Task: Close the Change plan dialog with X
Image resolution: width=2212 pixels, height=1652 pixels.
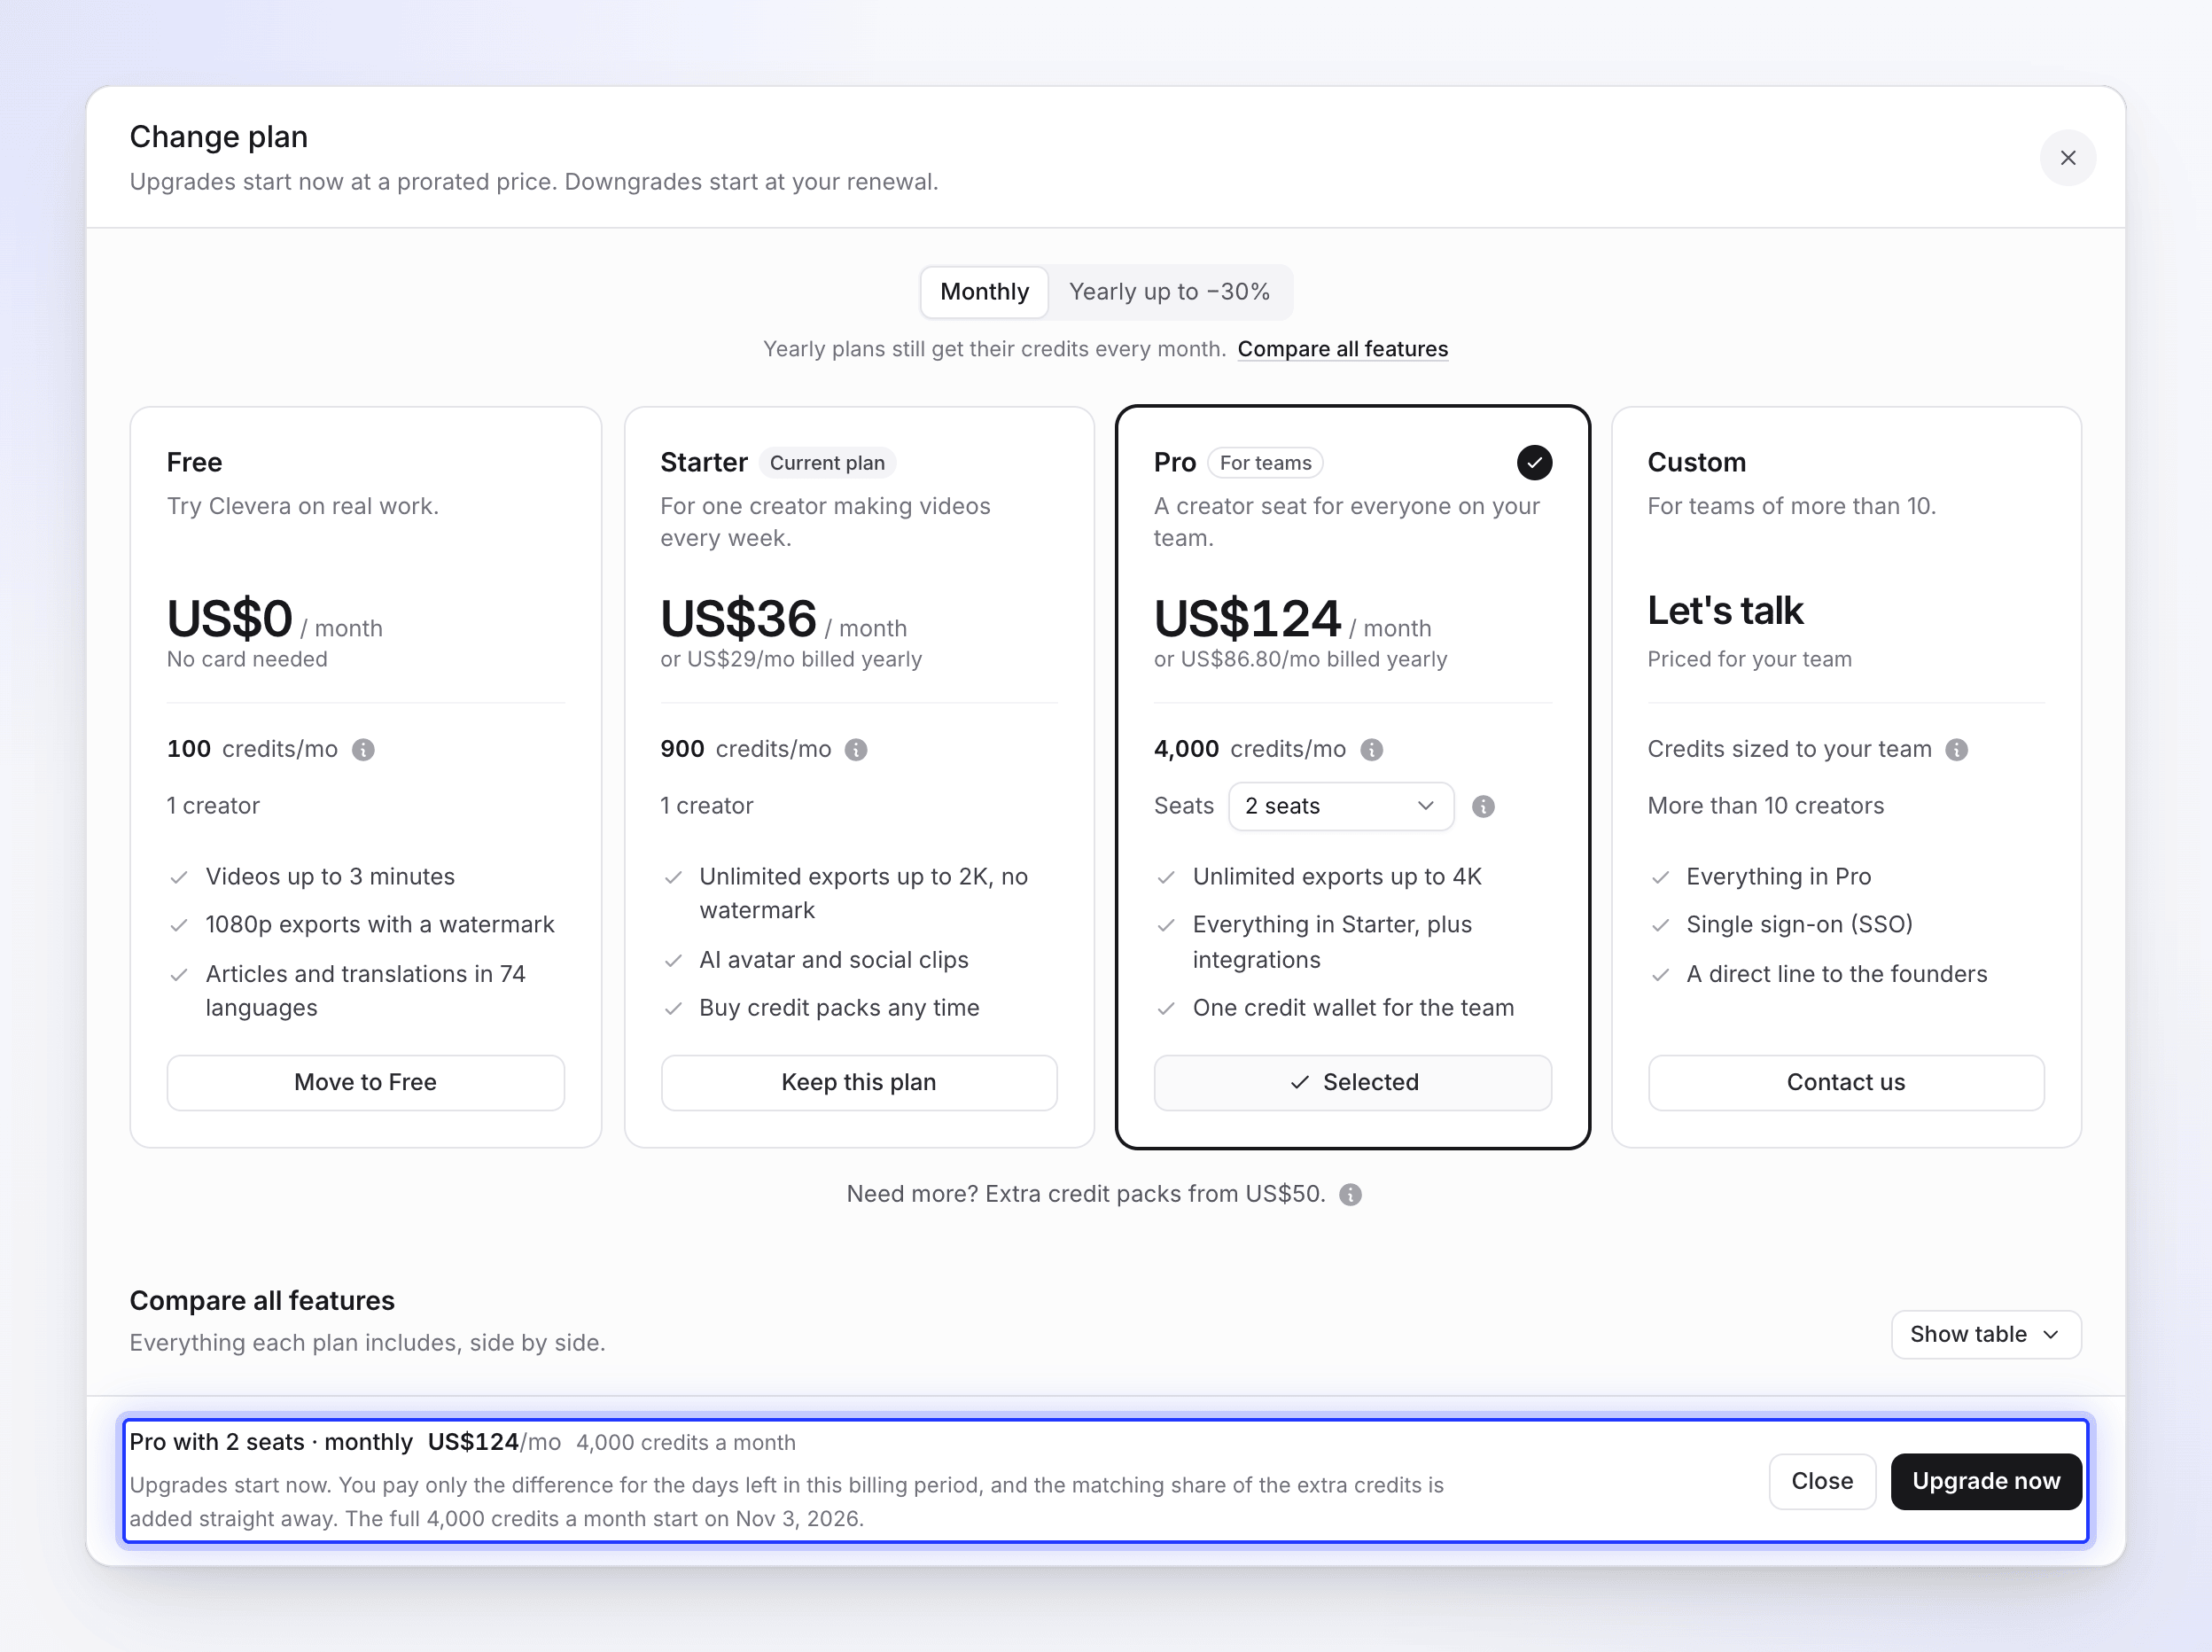Action: pyautogui.click(x=2067, y=158)
